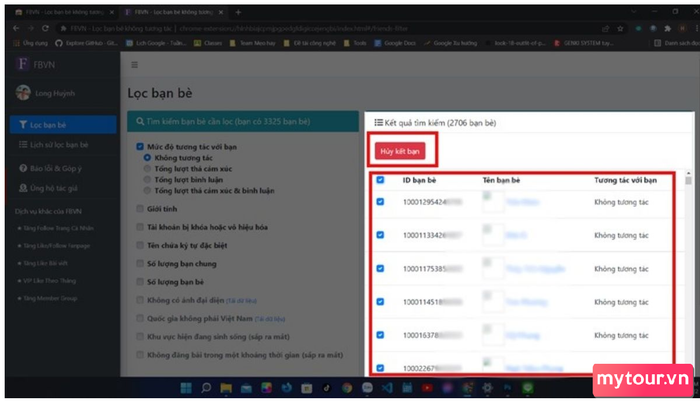
Task: Launch TikTok from the taskbar
Action: coord(326,388)
